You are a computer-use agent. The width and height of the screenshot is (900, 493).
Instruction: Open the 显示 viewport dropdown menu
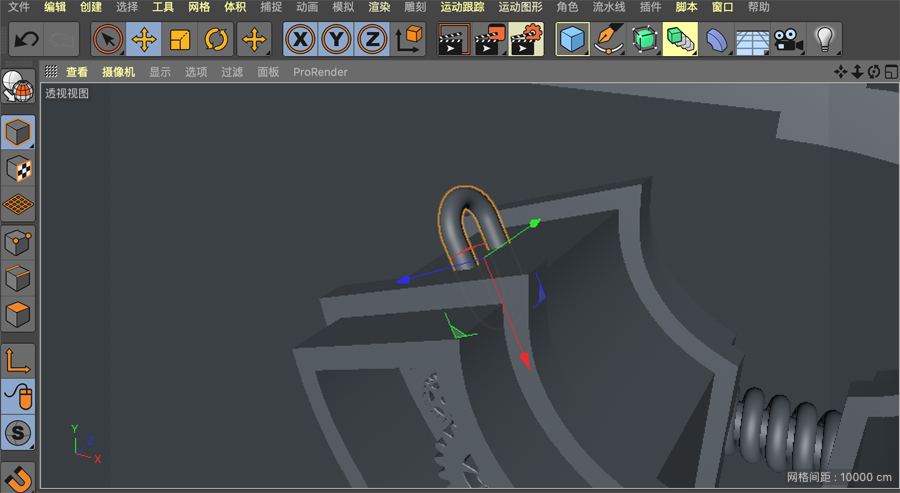(160, 72)
